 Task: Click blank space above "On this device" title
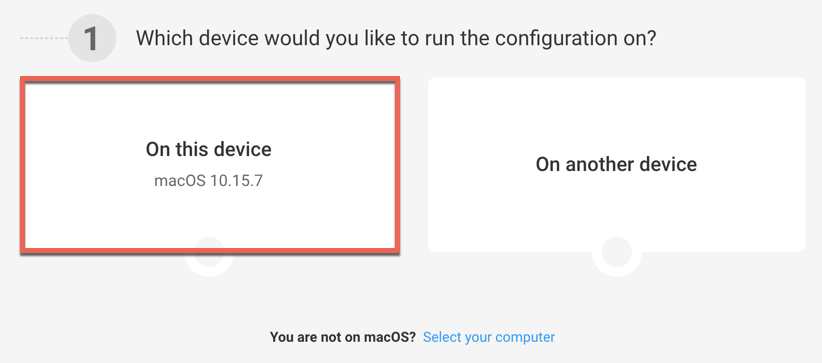(210, 110)
